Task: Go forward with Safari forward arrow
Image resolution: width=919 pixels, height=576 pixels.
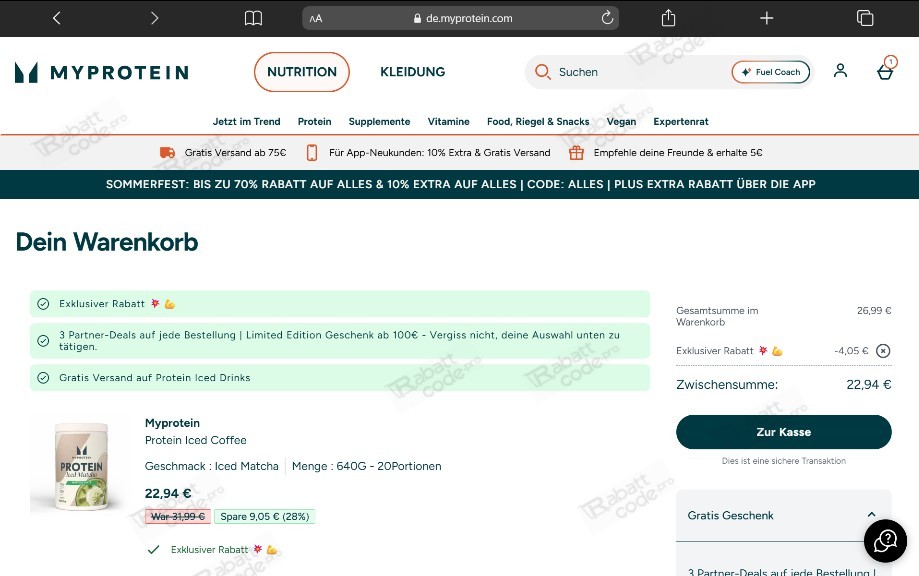Action: point(154,18)
